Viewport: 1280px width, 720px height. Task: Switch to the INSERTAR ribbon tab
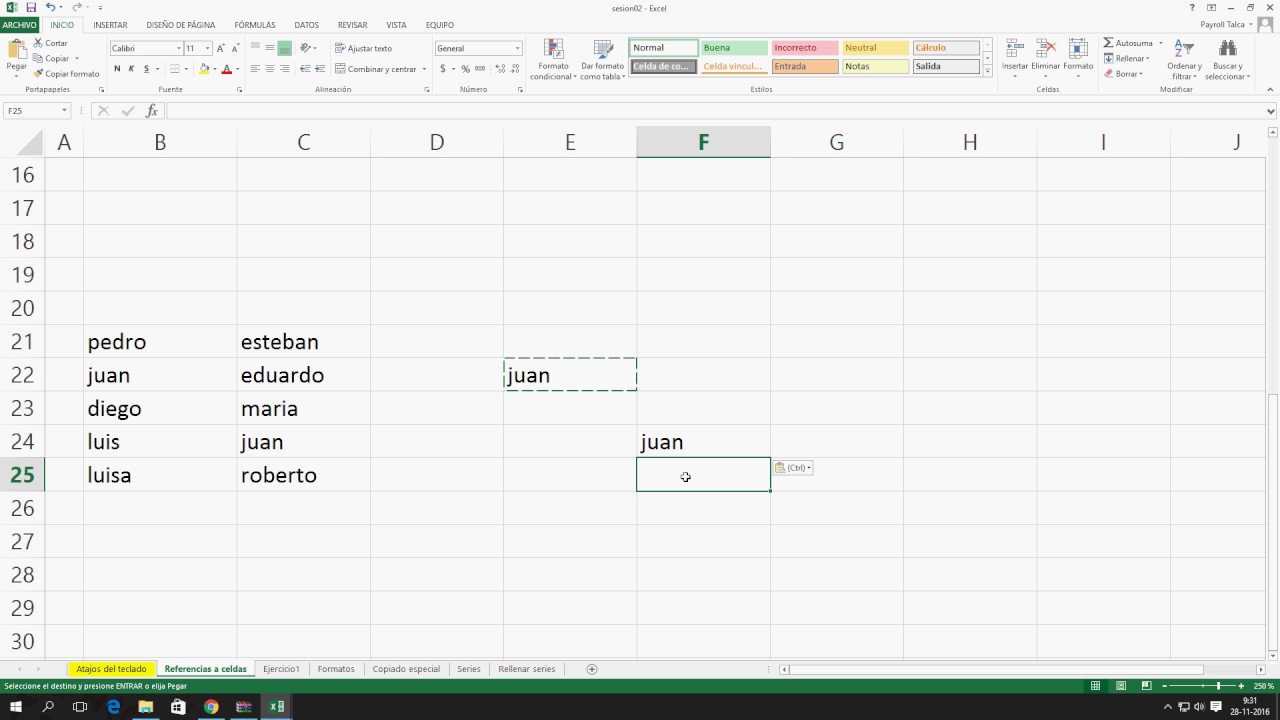pos(110,25)
